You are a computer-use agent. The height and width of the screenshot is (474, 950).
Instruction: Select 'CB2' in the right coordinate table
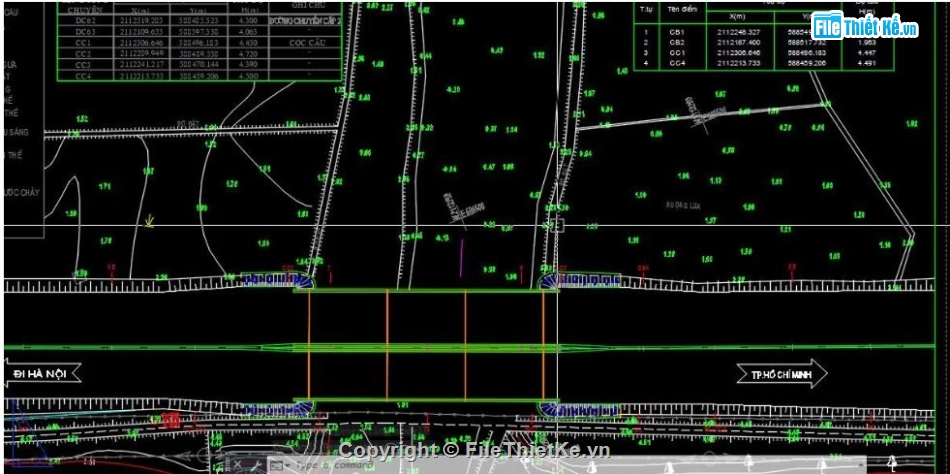[676, 42]
